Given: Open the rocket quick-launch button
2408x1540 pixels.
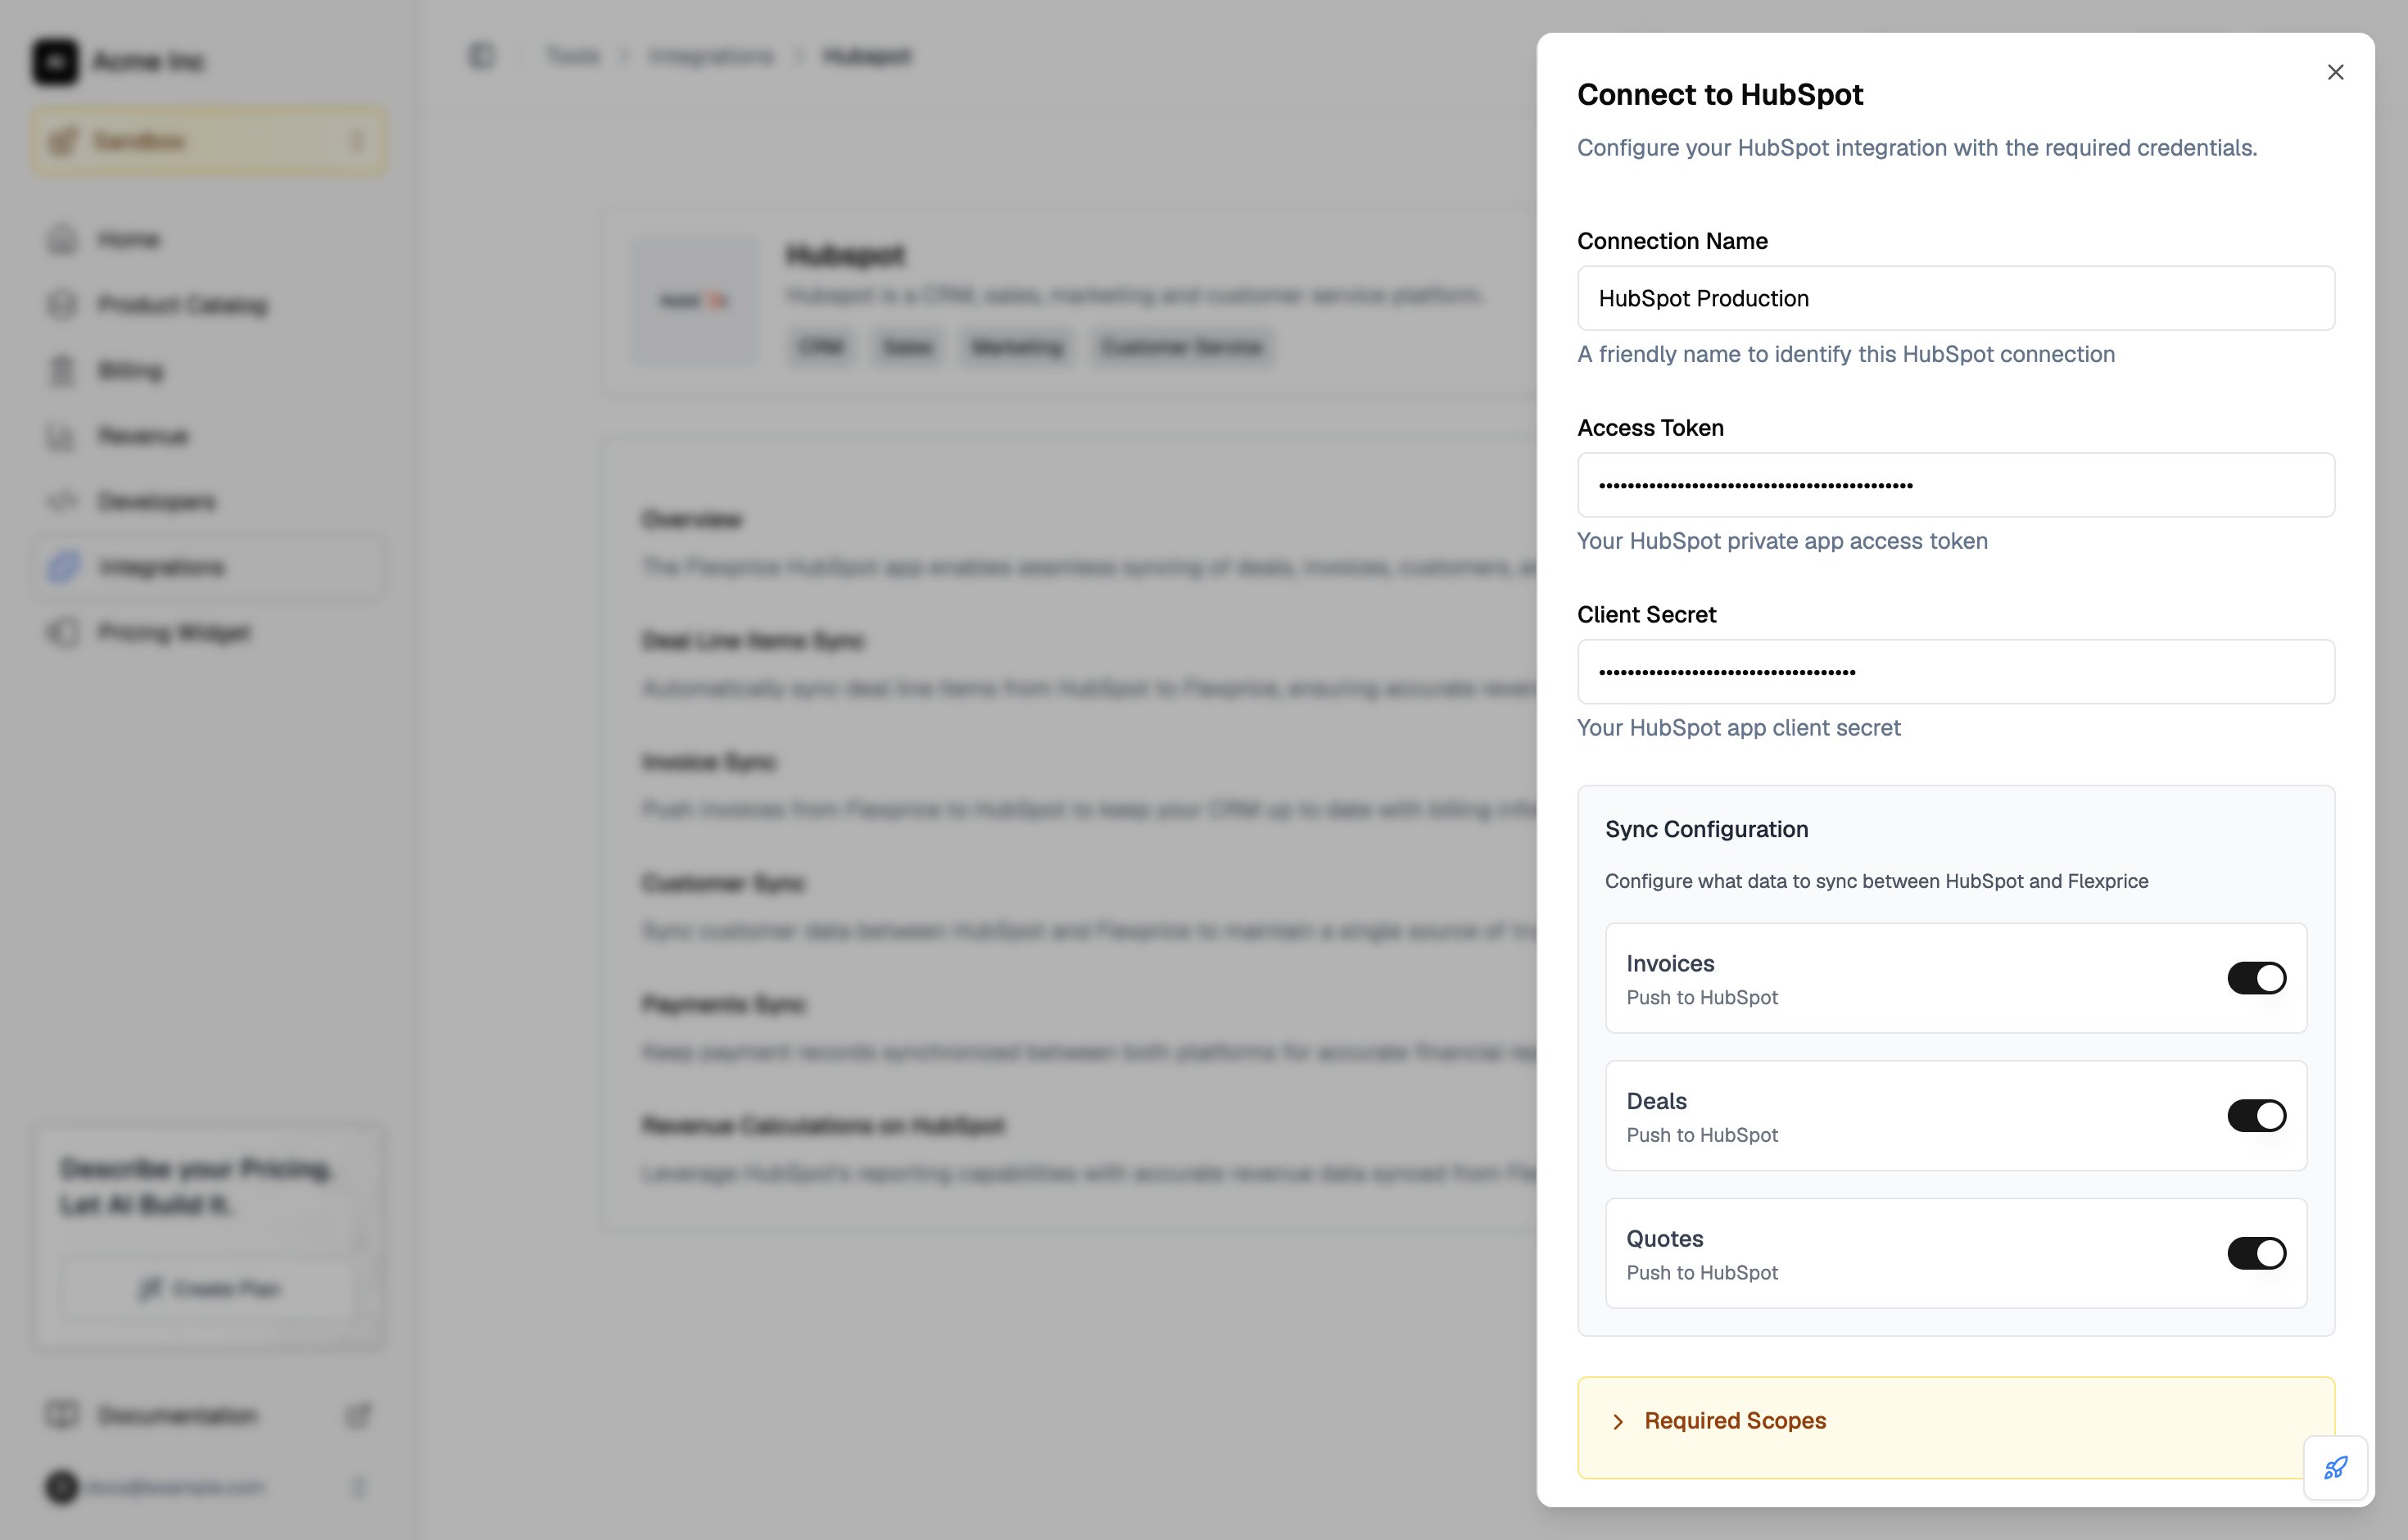Looking at the screenshot, I should (x=2335, y=1468).
